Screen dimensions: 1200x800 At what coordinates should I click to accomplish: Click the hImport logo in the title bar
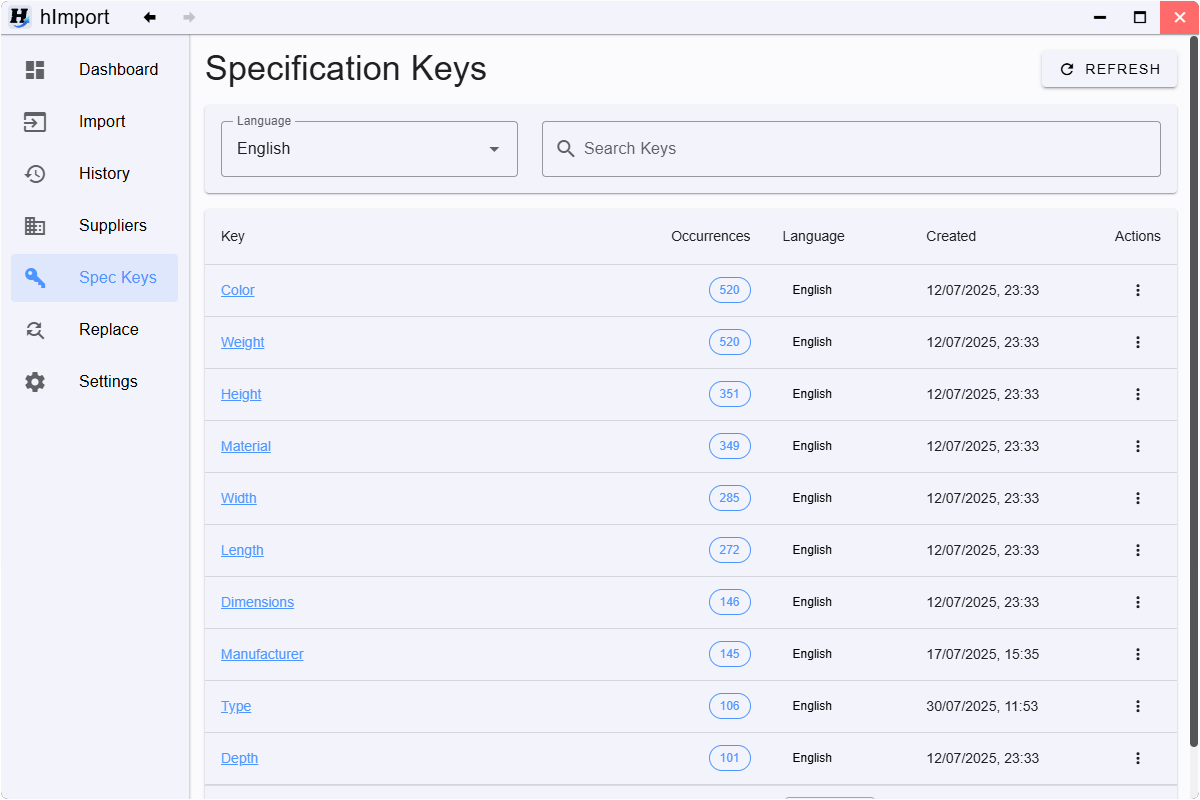coord(20,17)
